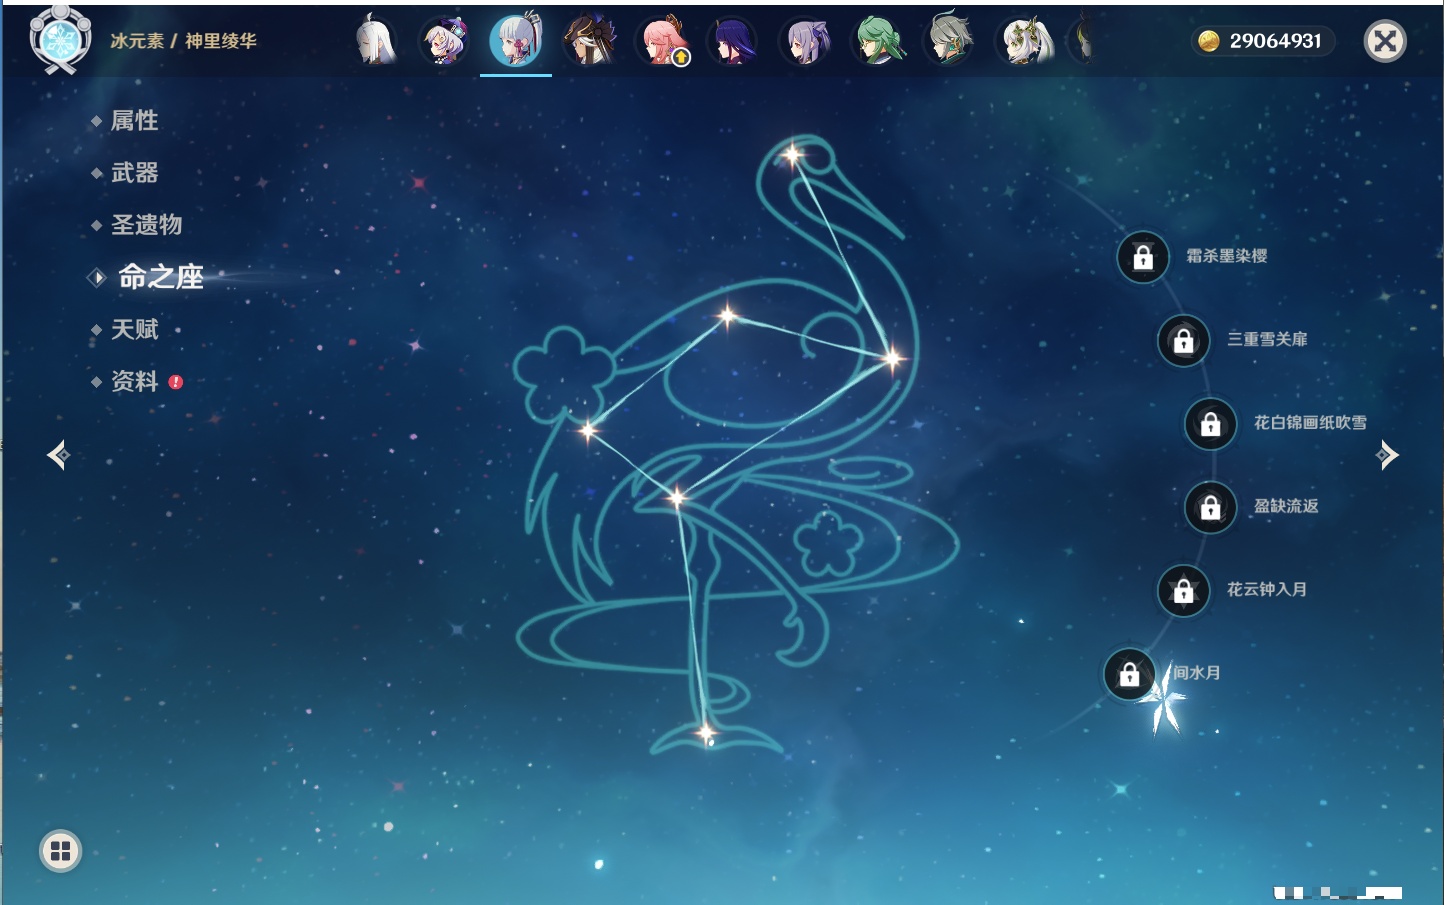The height and width of the screenshot is (905, 1444).
Task: Open the 资料 profile tab
Action: [x=134, y=381]
